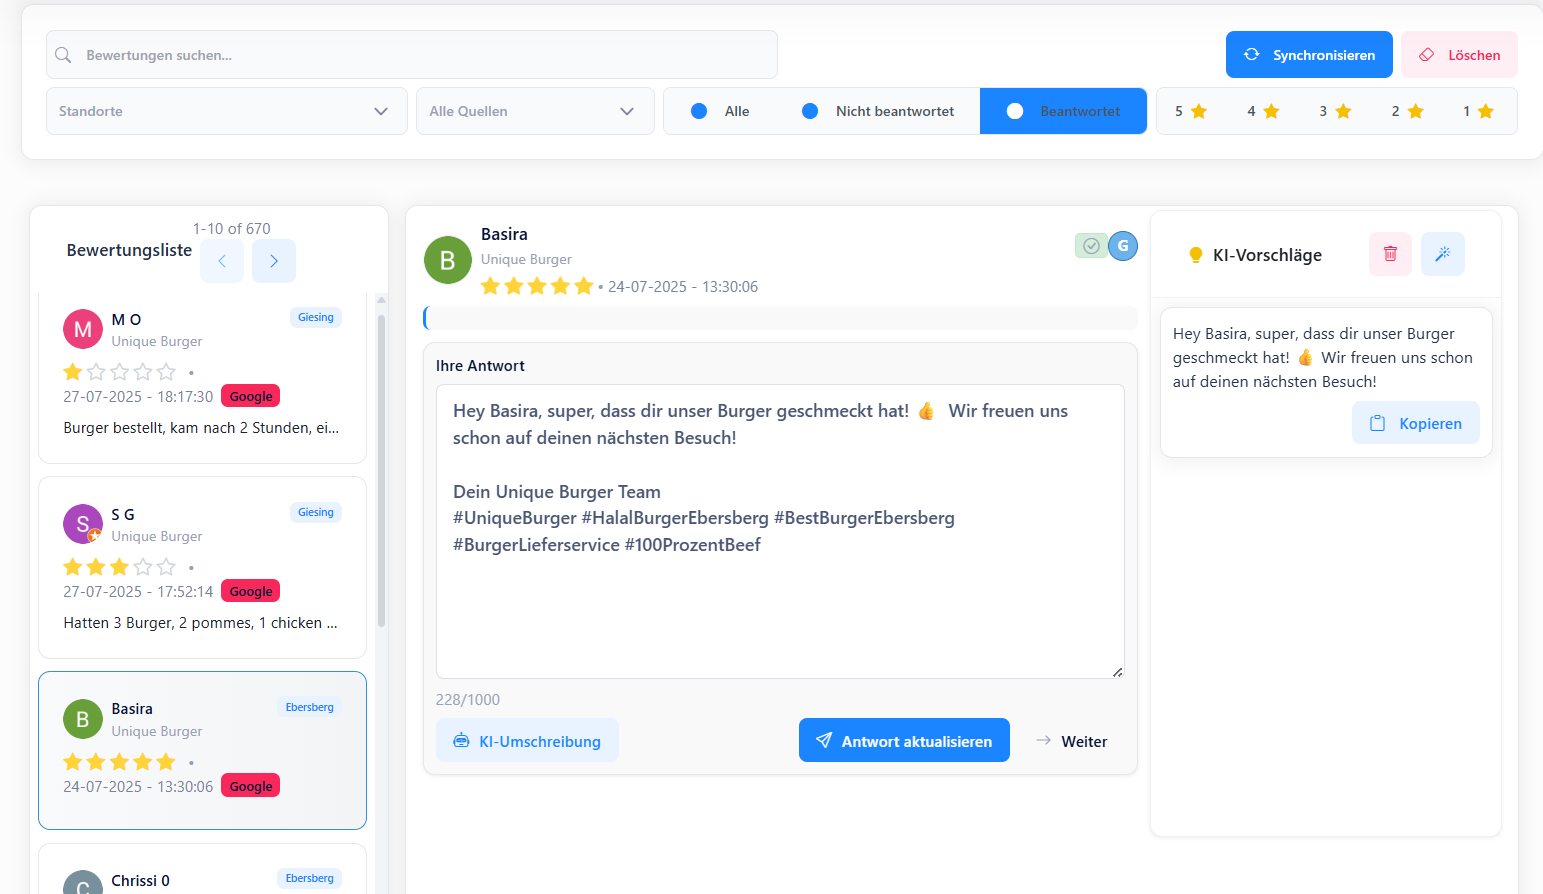Click the search magnifier in Bewertungen suchen
This screenshot has height=894, width=1543.
click(63, 55)
